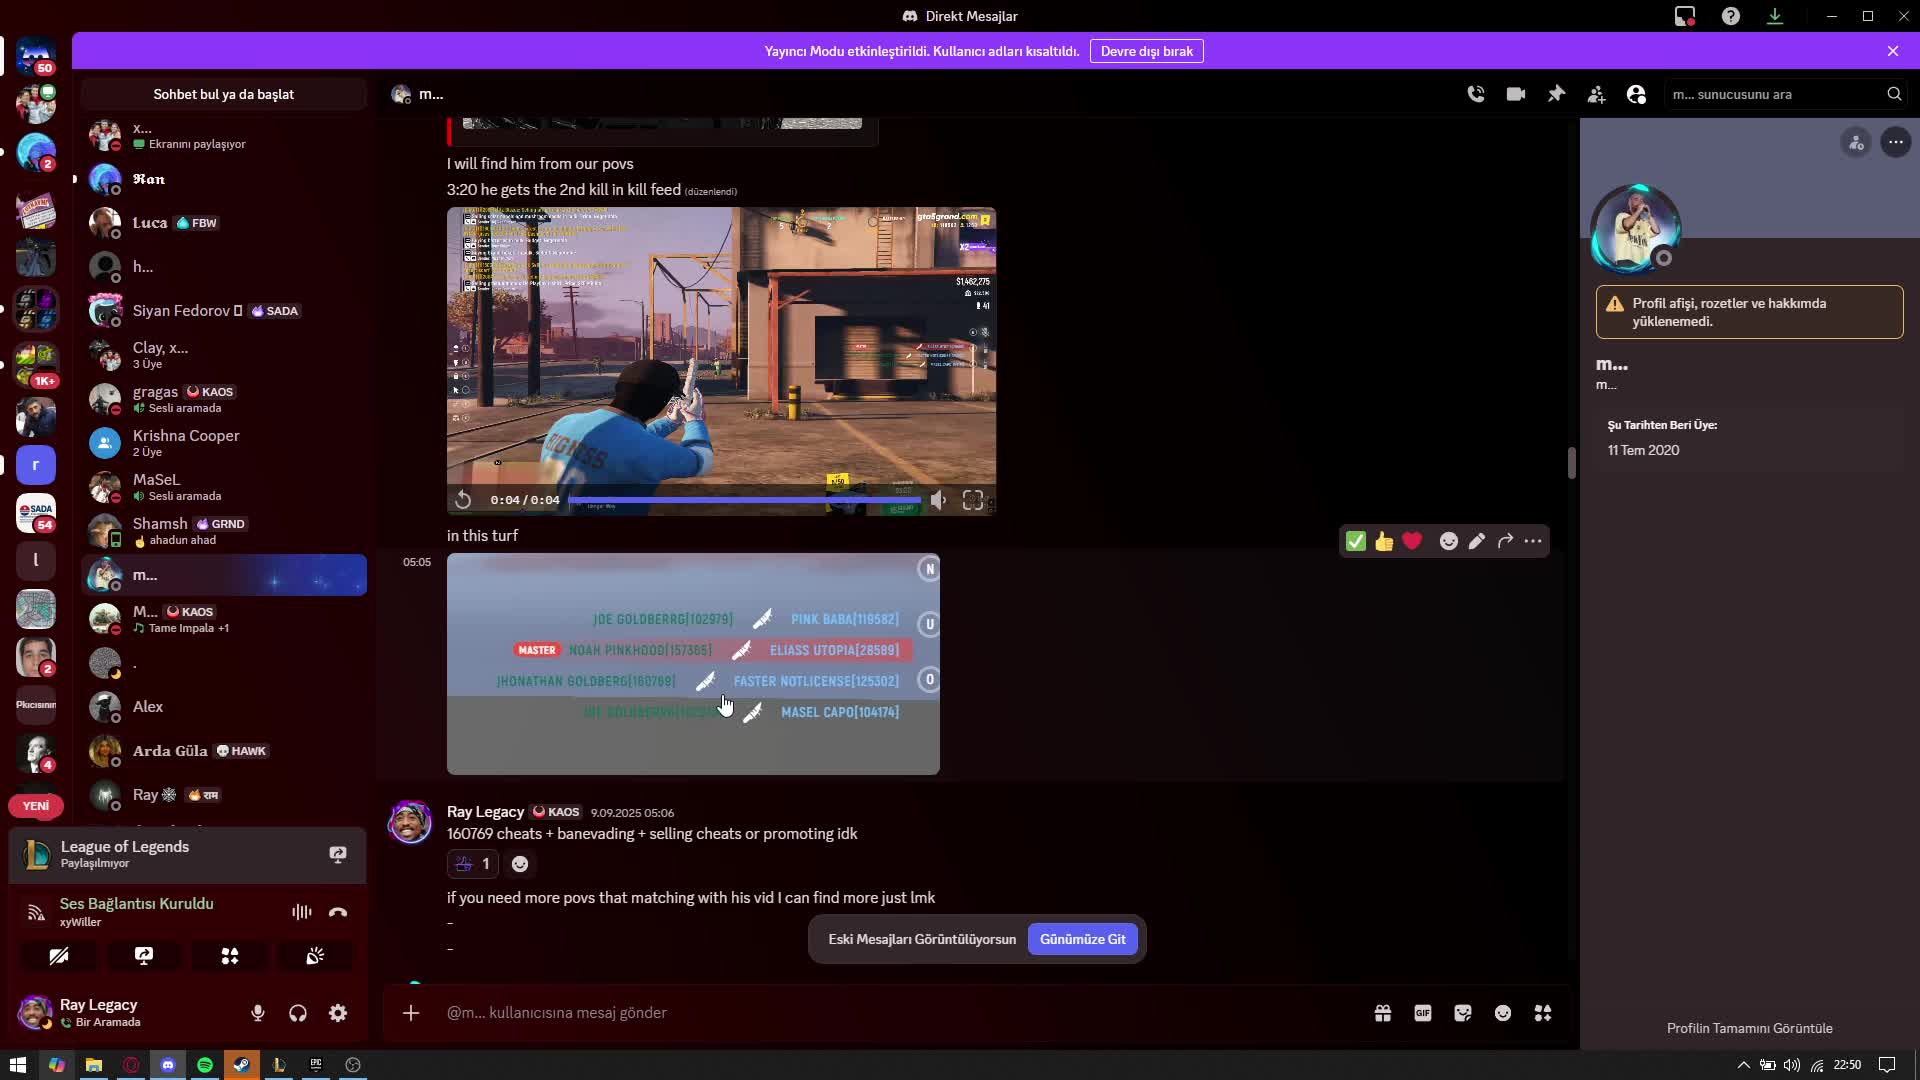Open more actions on the 'in this turf' message
The image size is (1920, 1080).
click(1533, 541)
